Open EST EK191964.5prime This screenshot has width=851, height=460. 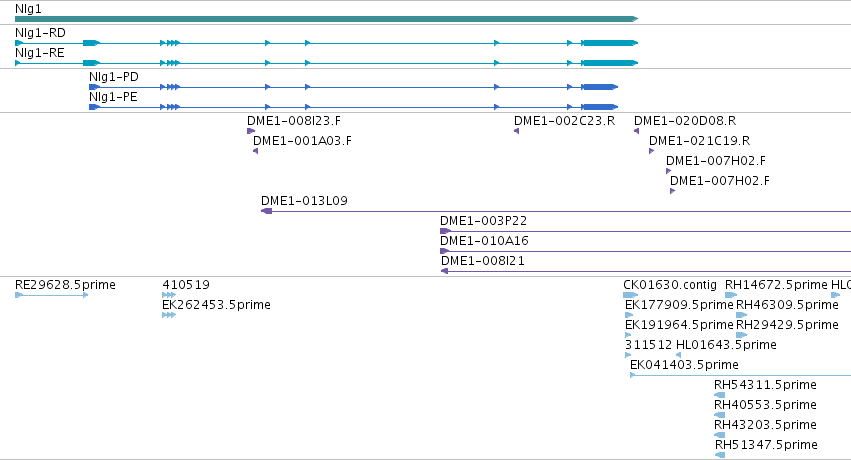pos(679,324)
